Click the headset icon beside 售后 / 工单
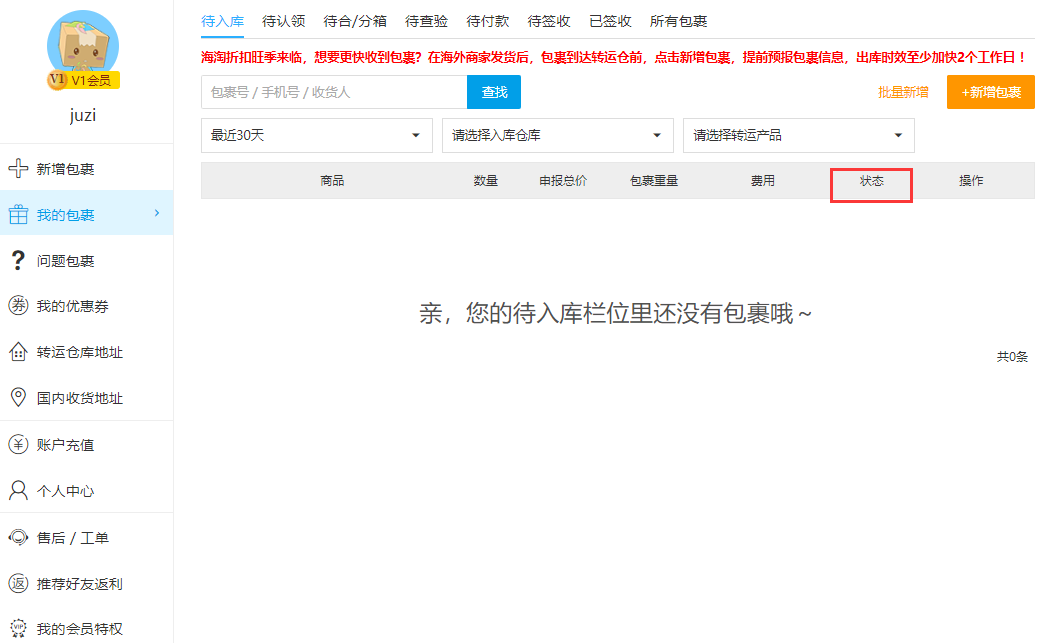Screen dimensions: 1039x643 (18, 537)
